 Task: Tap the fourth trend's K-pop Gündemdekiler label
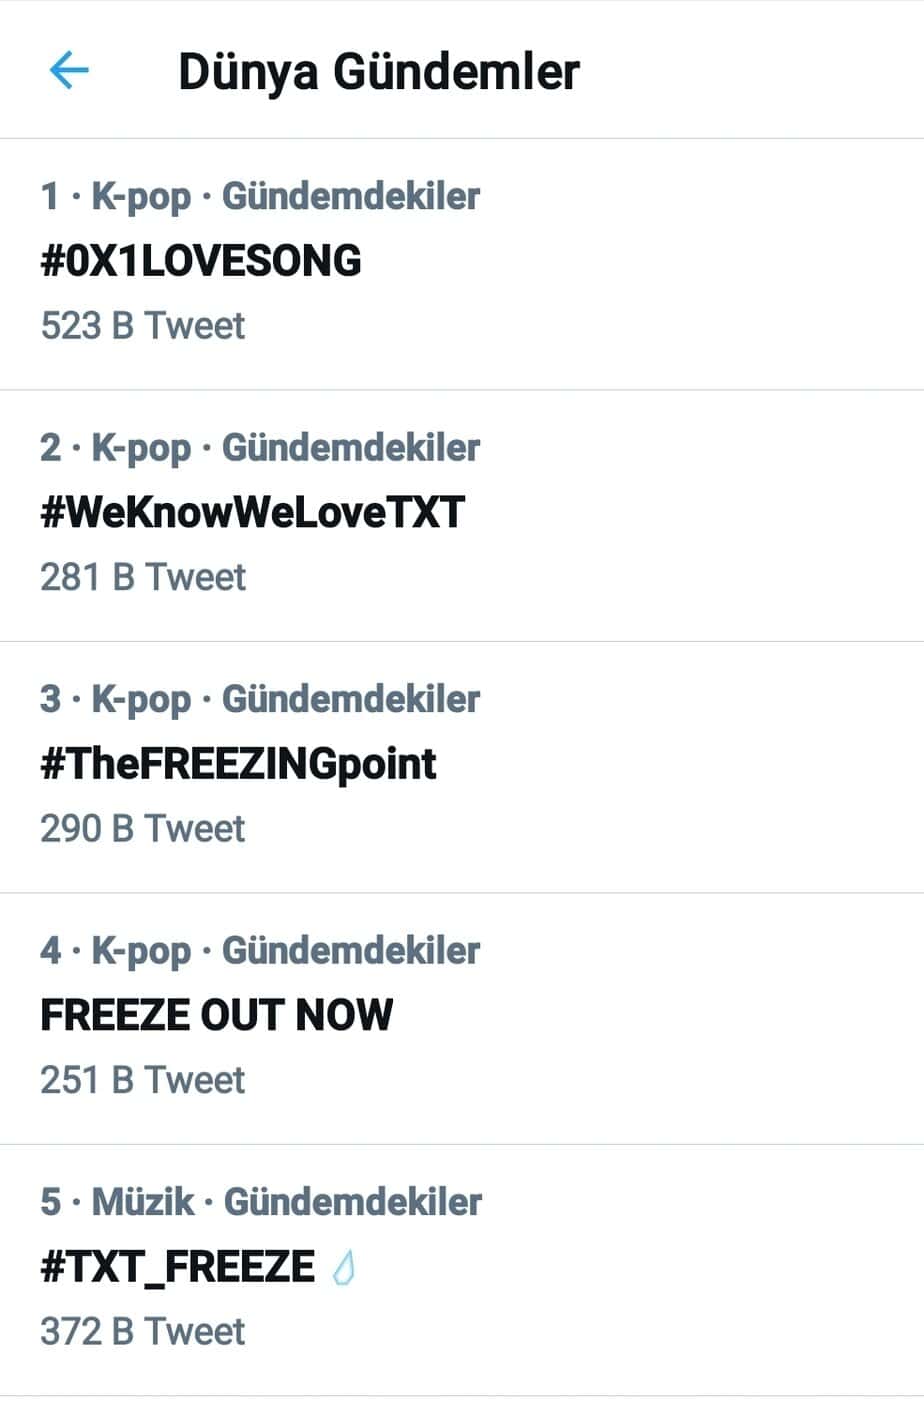click(285, 951)
